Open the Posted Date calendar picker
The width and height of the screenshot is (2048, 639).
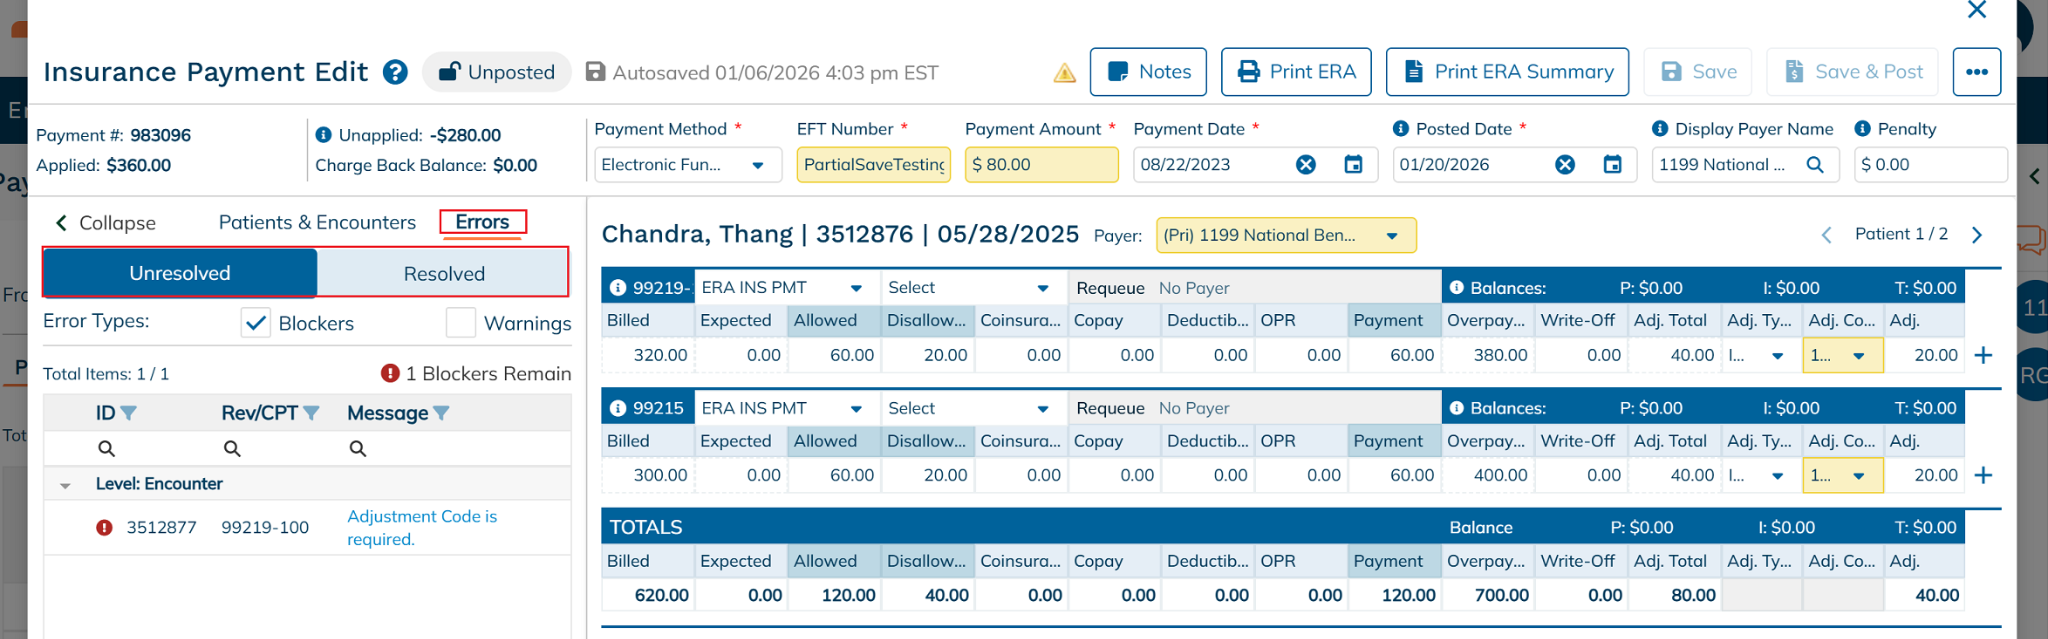(1612, 165)
